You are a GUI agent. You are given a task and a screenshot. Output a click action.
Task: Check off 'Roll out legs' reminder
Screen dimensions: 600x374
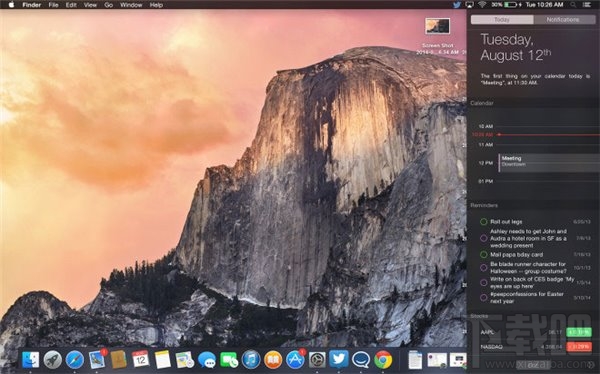coord(484,222)
